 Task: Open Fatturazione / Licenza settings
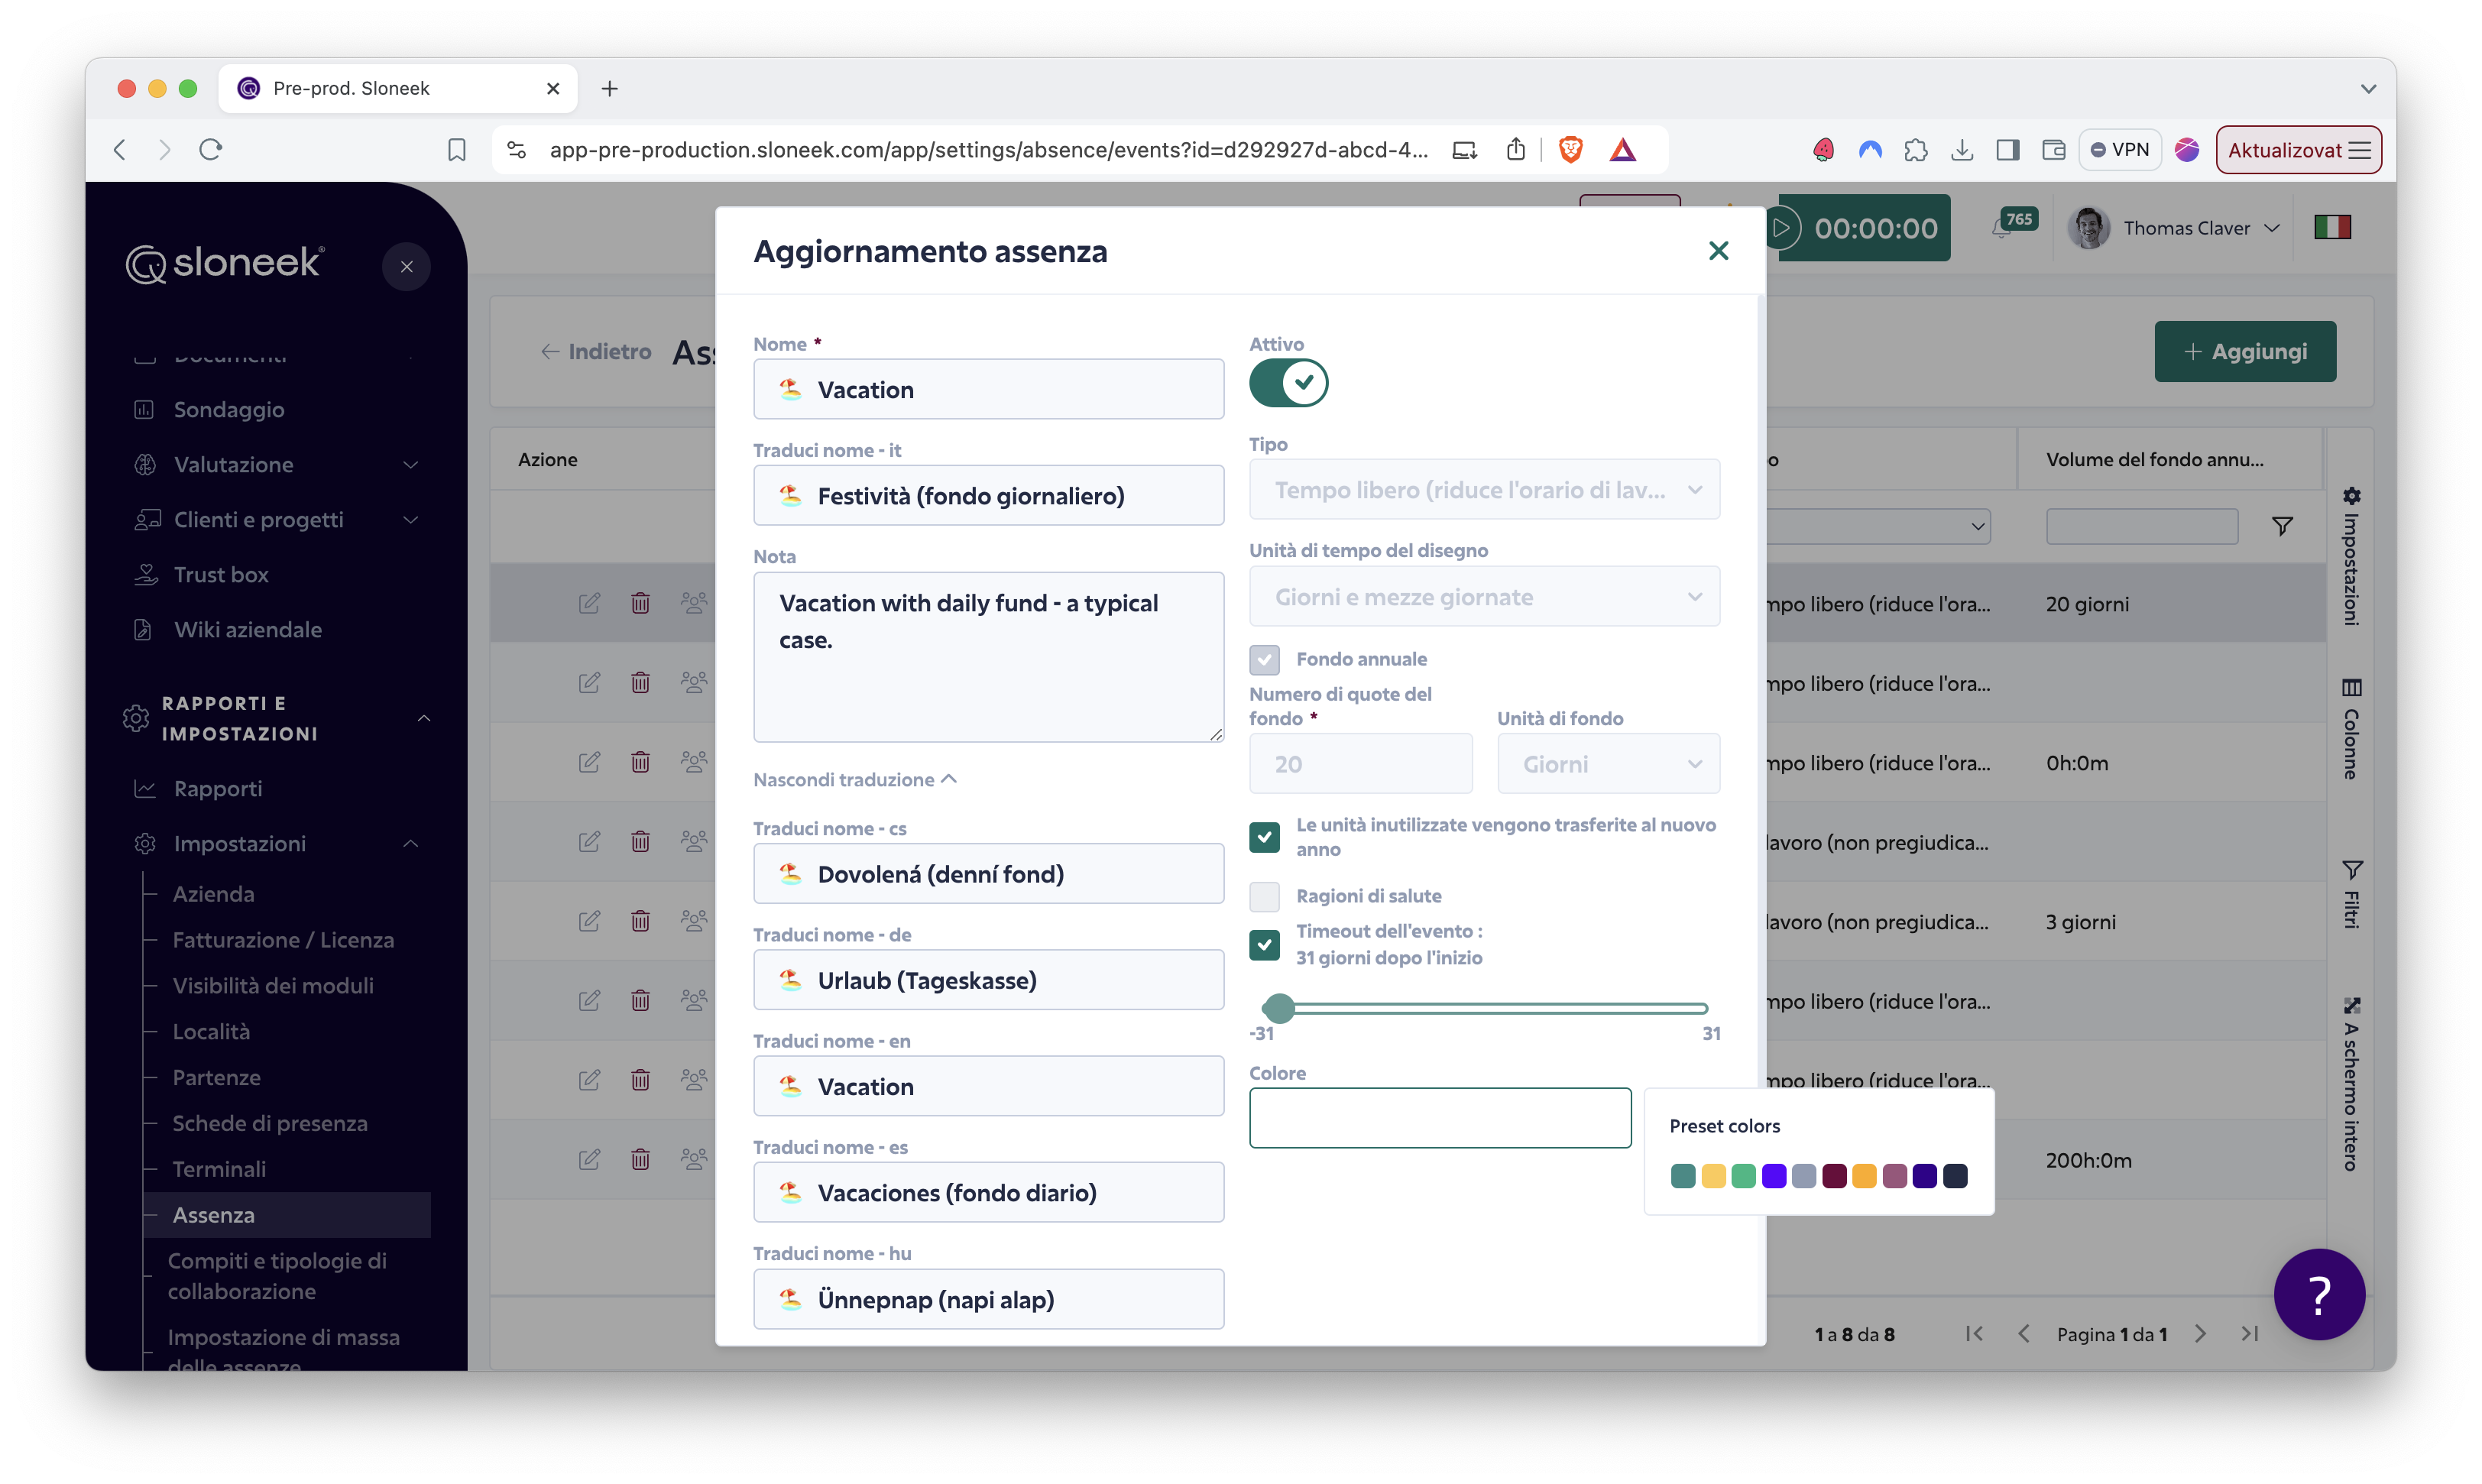point(283,940)
